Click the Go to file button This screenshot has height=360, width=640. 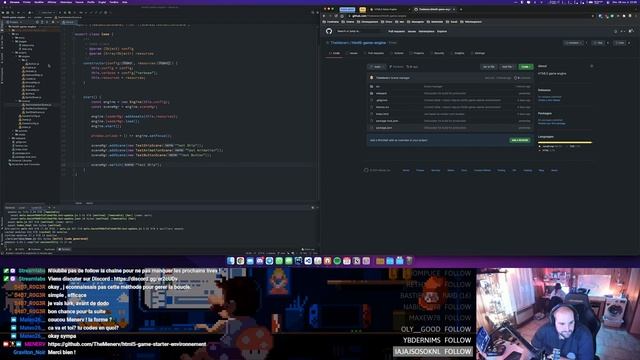click(489, 67)
